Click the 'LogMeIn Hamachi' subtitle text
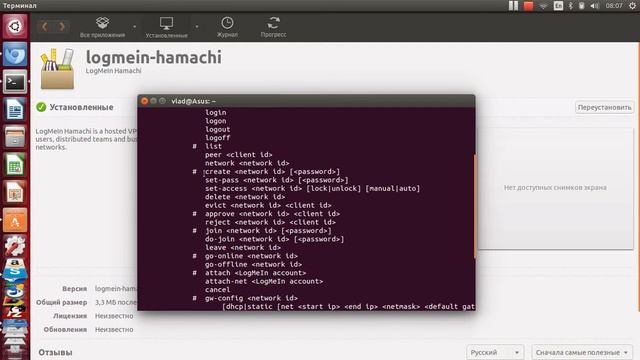Viewport: 640px width, 360px height. (113, 71)
